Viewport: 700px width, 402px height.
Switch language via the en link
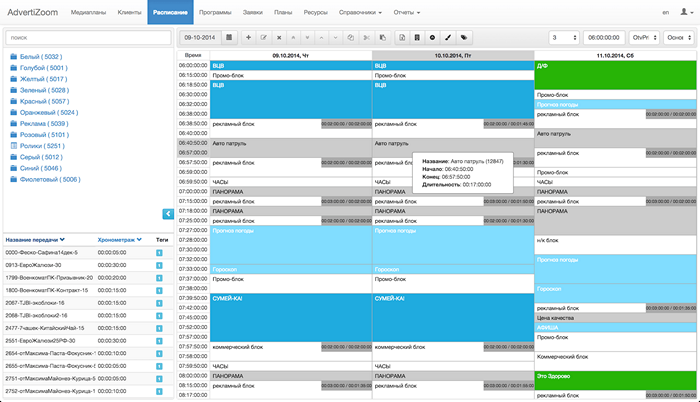[665, 13]
